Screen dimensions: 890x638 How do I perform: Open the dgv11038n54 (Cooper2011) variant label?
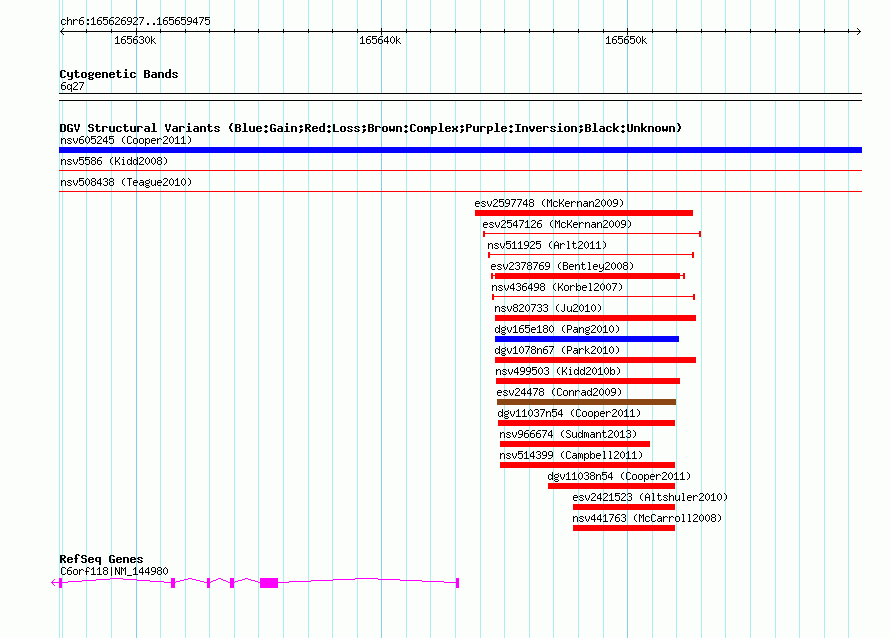tap(619, 476)
